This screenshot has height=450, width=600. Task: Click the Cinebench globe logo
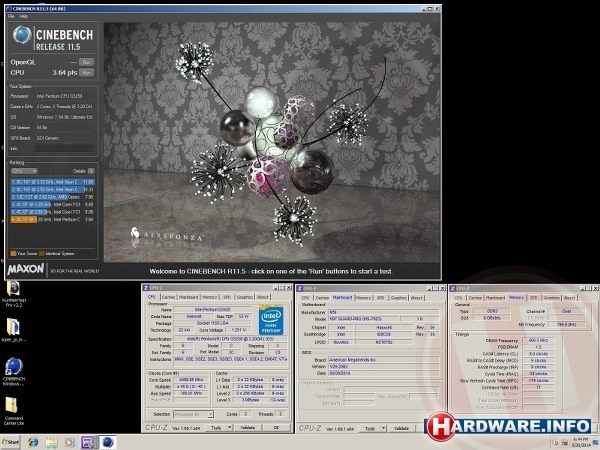(22, 35)
